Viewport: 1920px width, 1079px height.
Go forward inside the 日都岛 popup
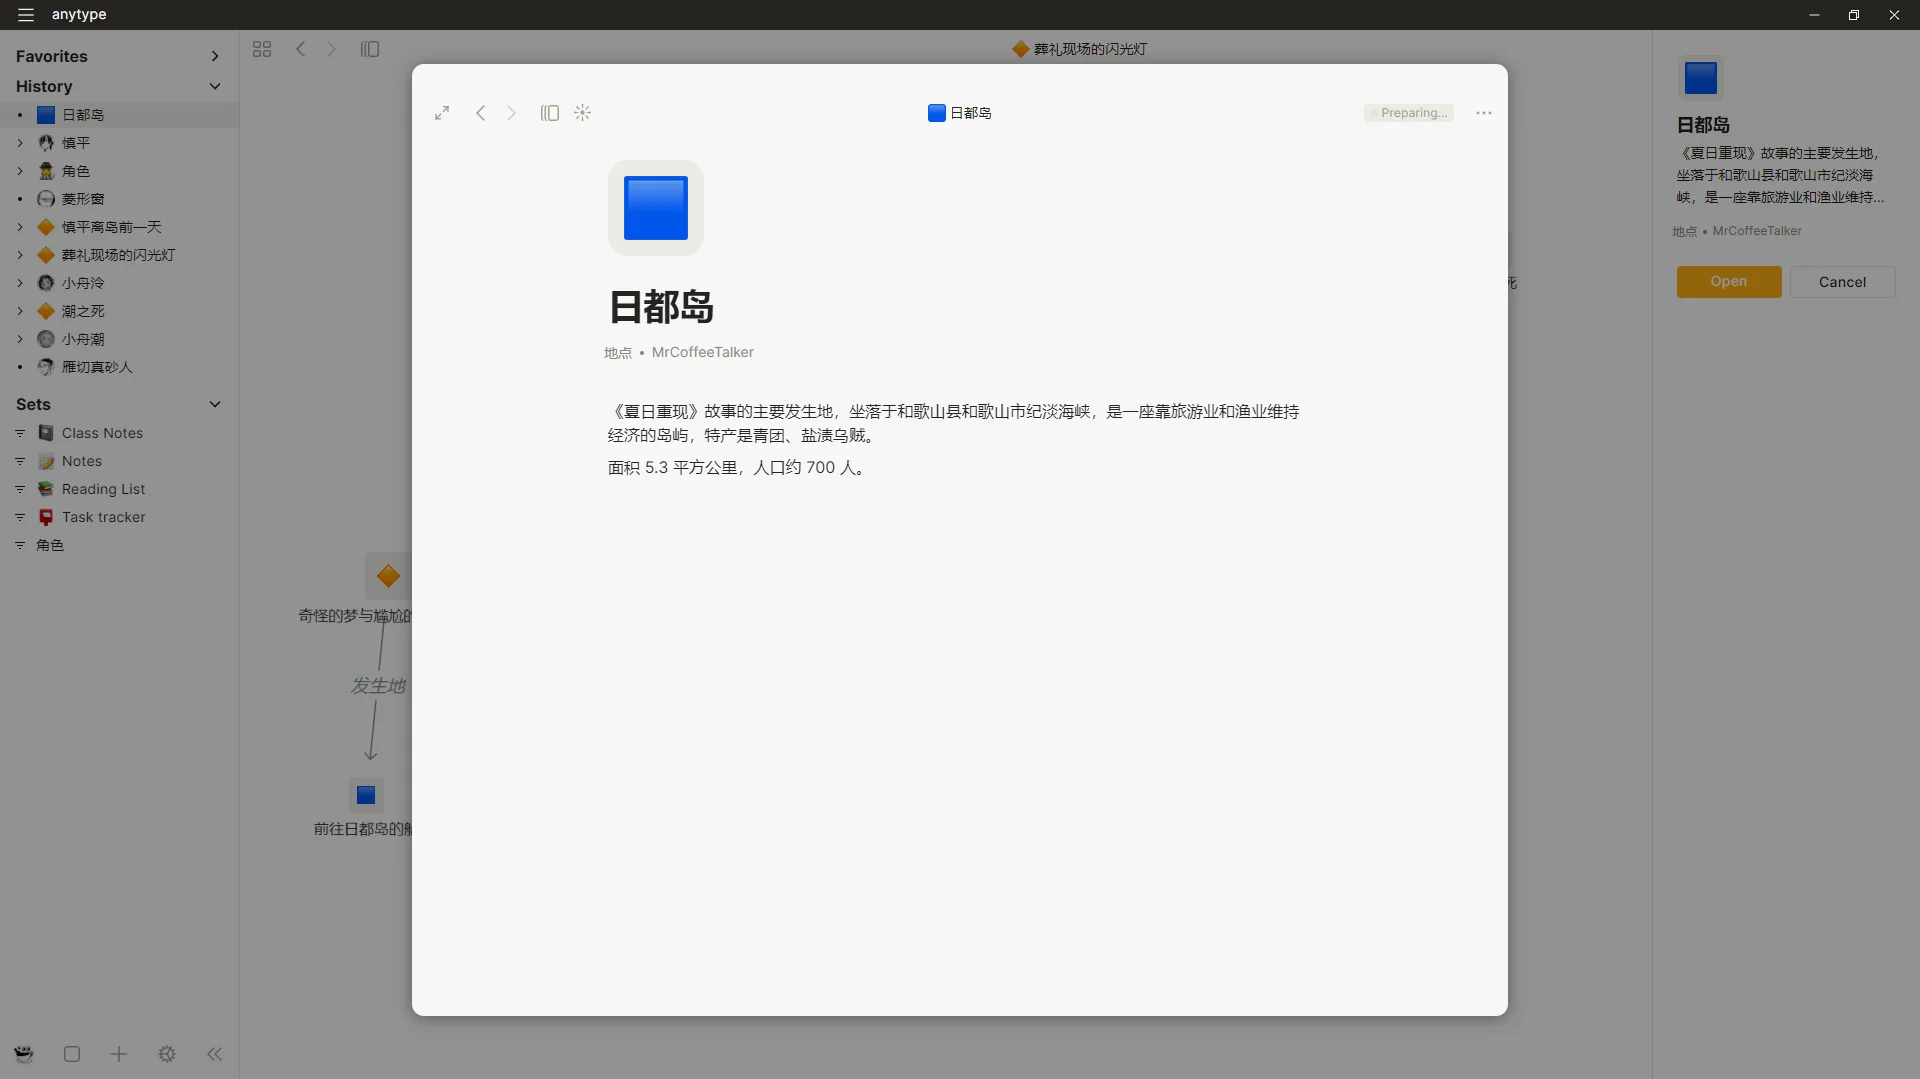pyautogui.click(x=511, y=113)
